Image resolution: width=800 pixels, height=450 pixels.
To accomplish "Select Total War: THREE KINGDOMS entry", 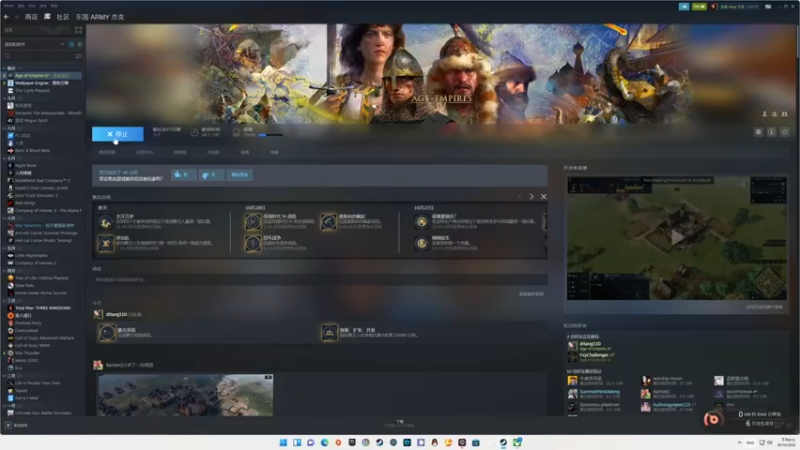I will [42, 308].
